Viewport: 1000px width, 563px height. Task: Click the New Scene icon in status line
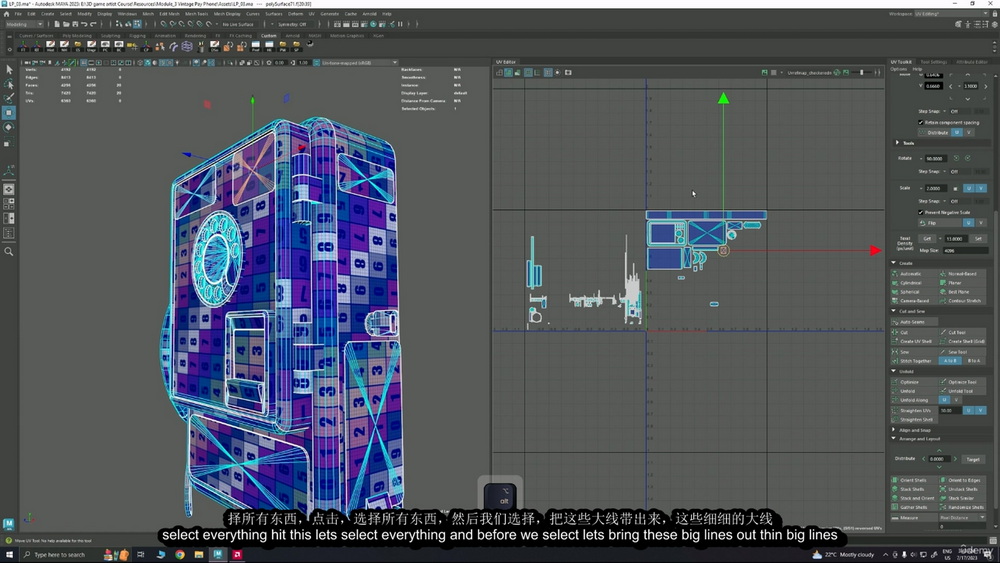click(57, 24)
